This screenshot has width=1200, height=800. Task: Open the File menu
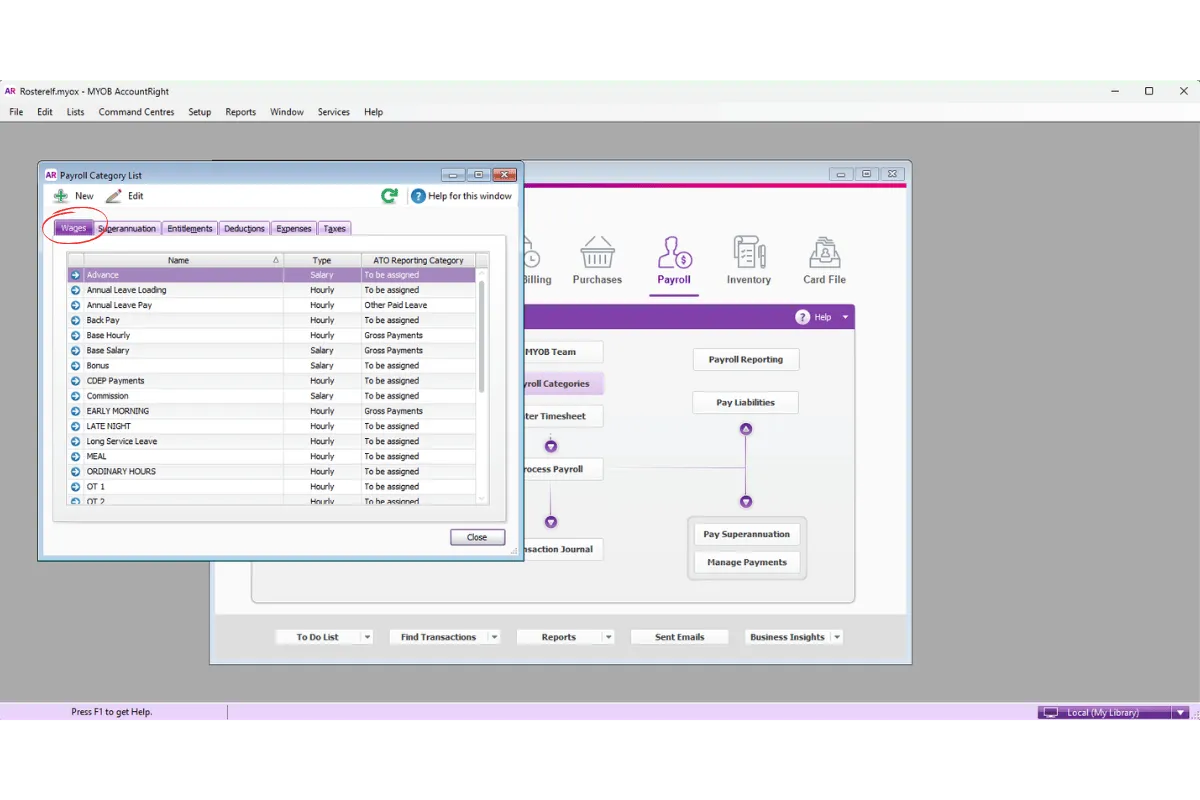[x=16, y=112]
